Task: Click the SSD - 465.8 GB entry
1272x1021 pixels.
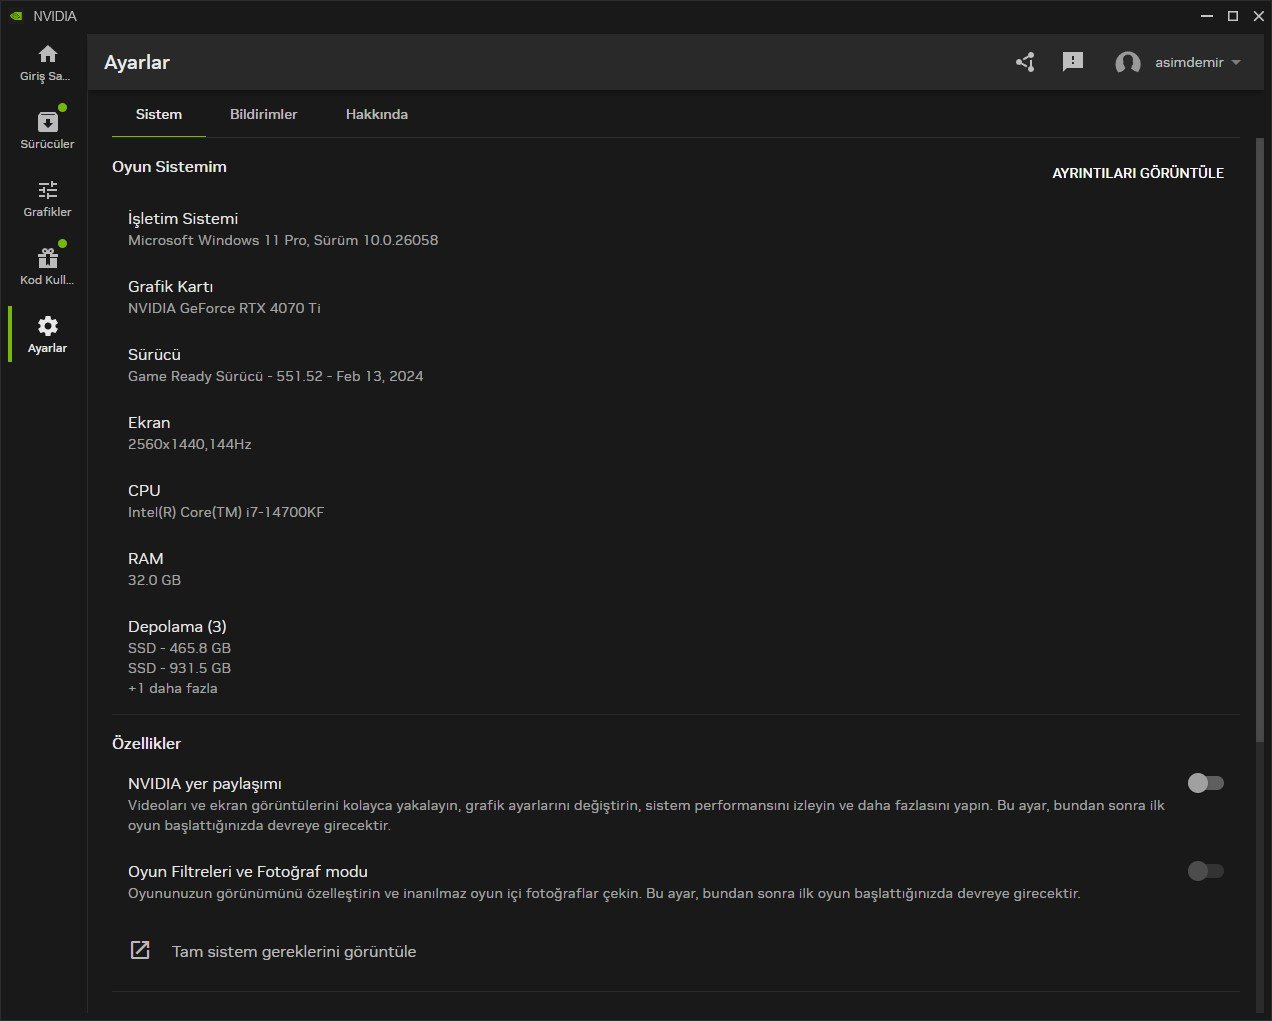Action: point(179,648)
